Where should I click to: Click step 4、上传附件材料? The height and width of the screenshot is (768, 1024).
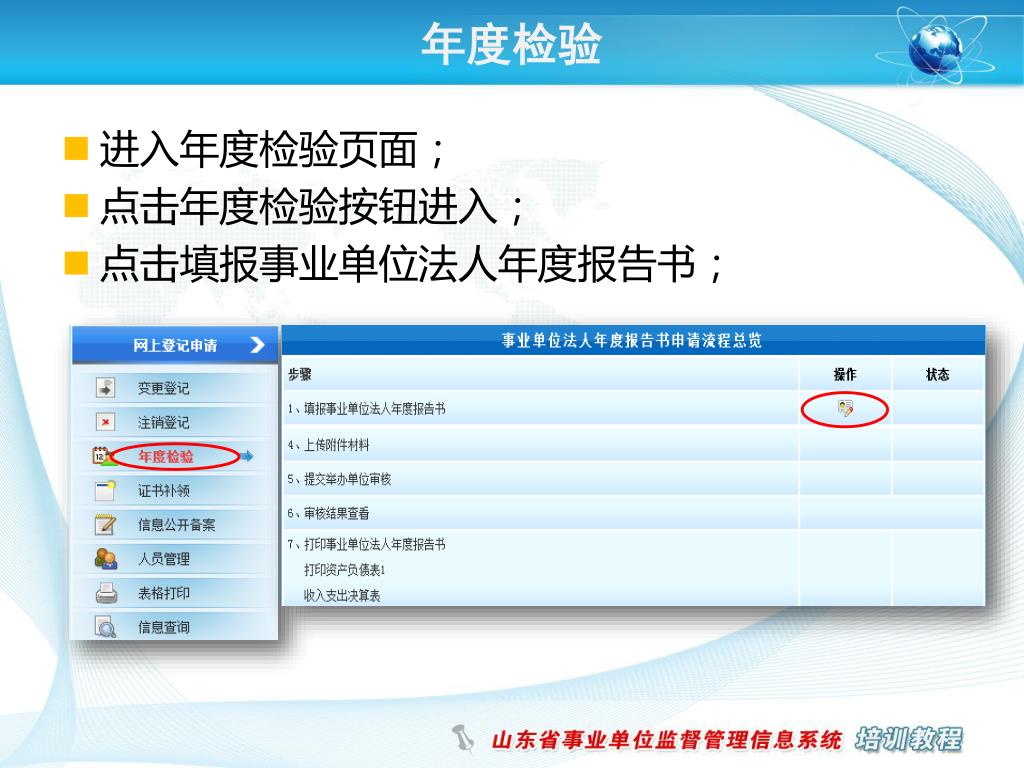[328, 445]
